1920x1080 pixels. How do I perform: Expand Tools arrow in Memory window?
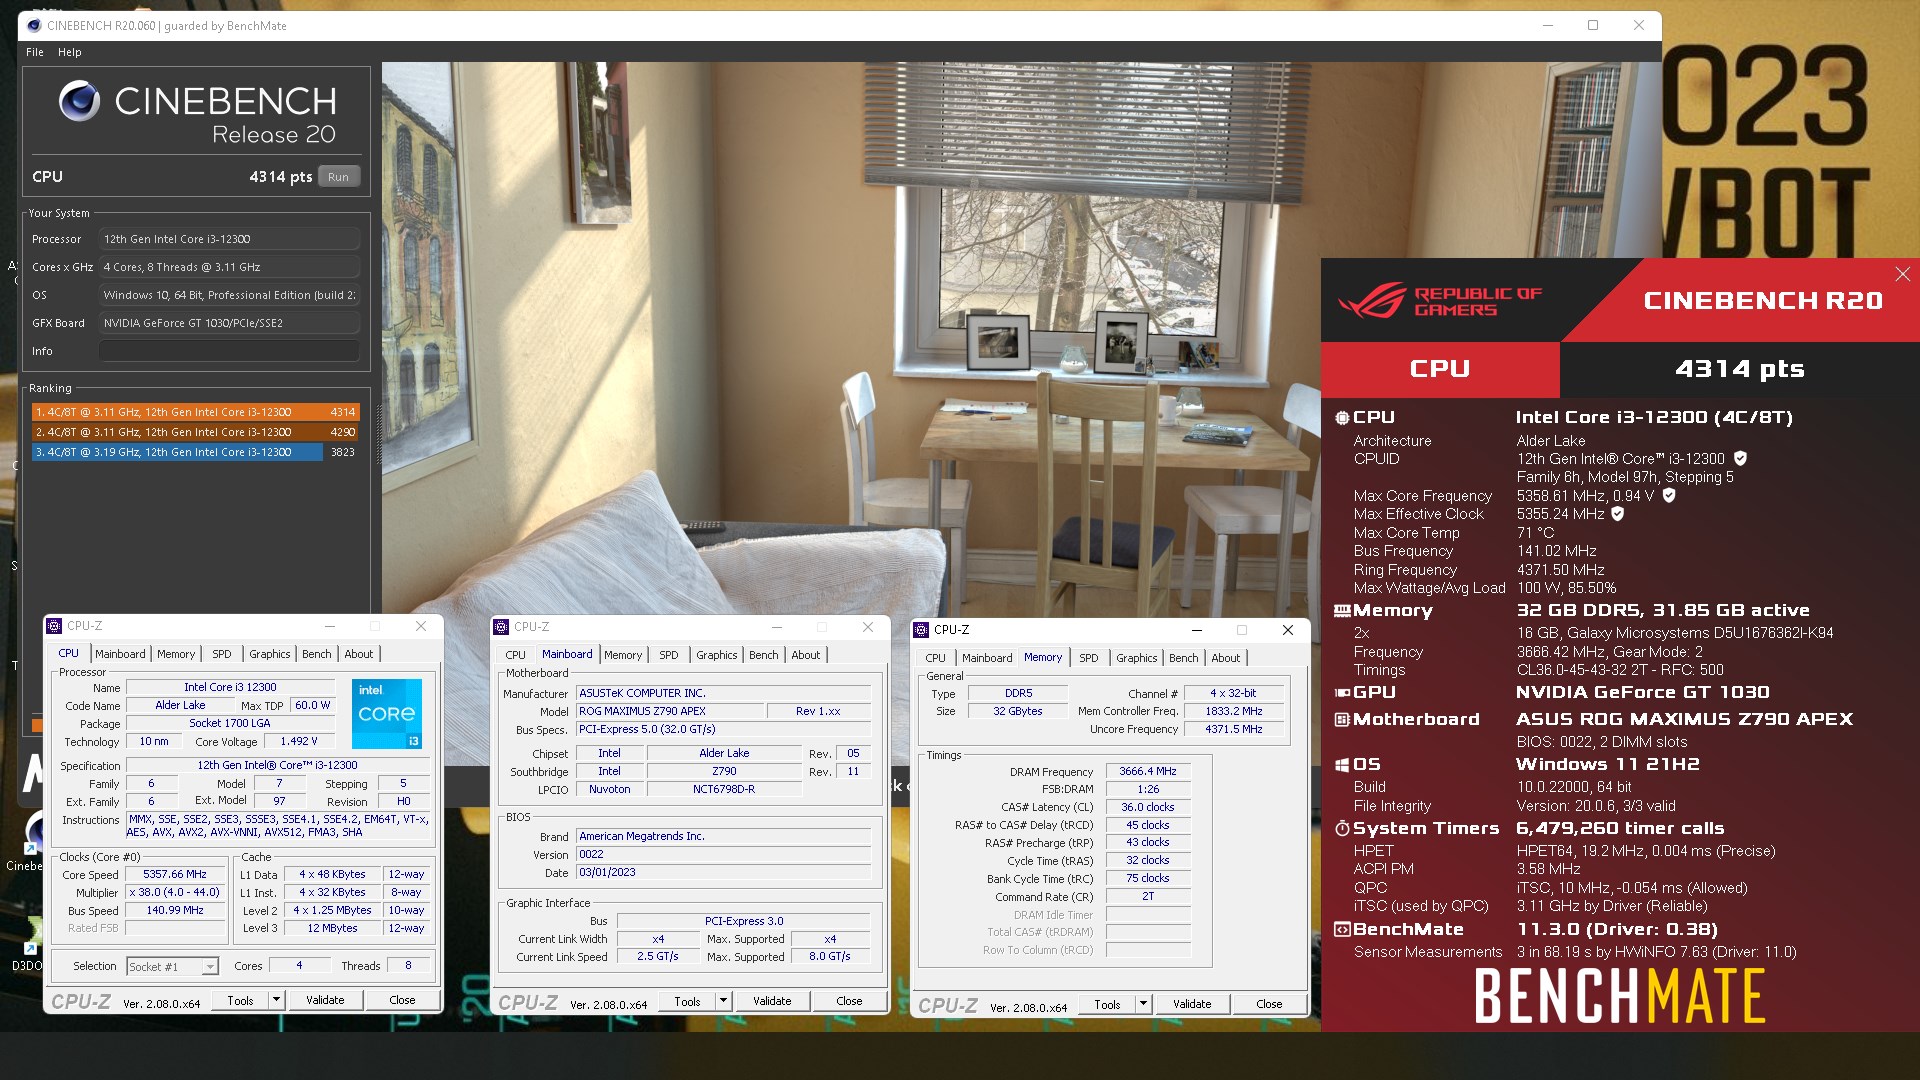(x=1143, y=1004)
